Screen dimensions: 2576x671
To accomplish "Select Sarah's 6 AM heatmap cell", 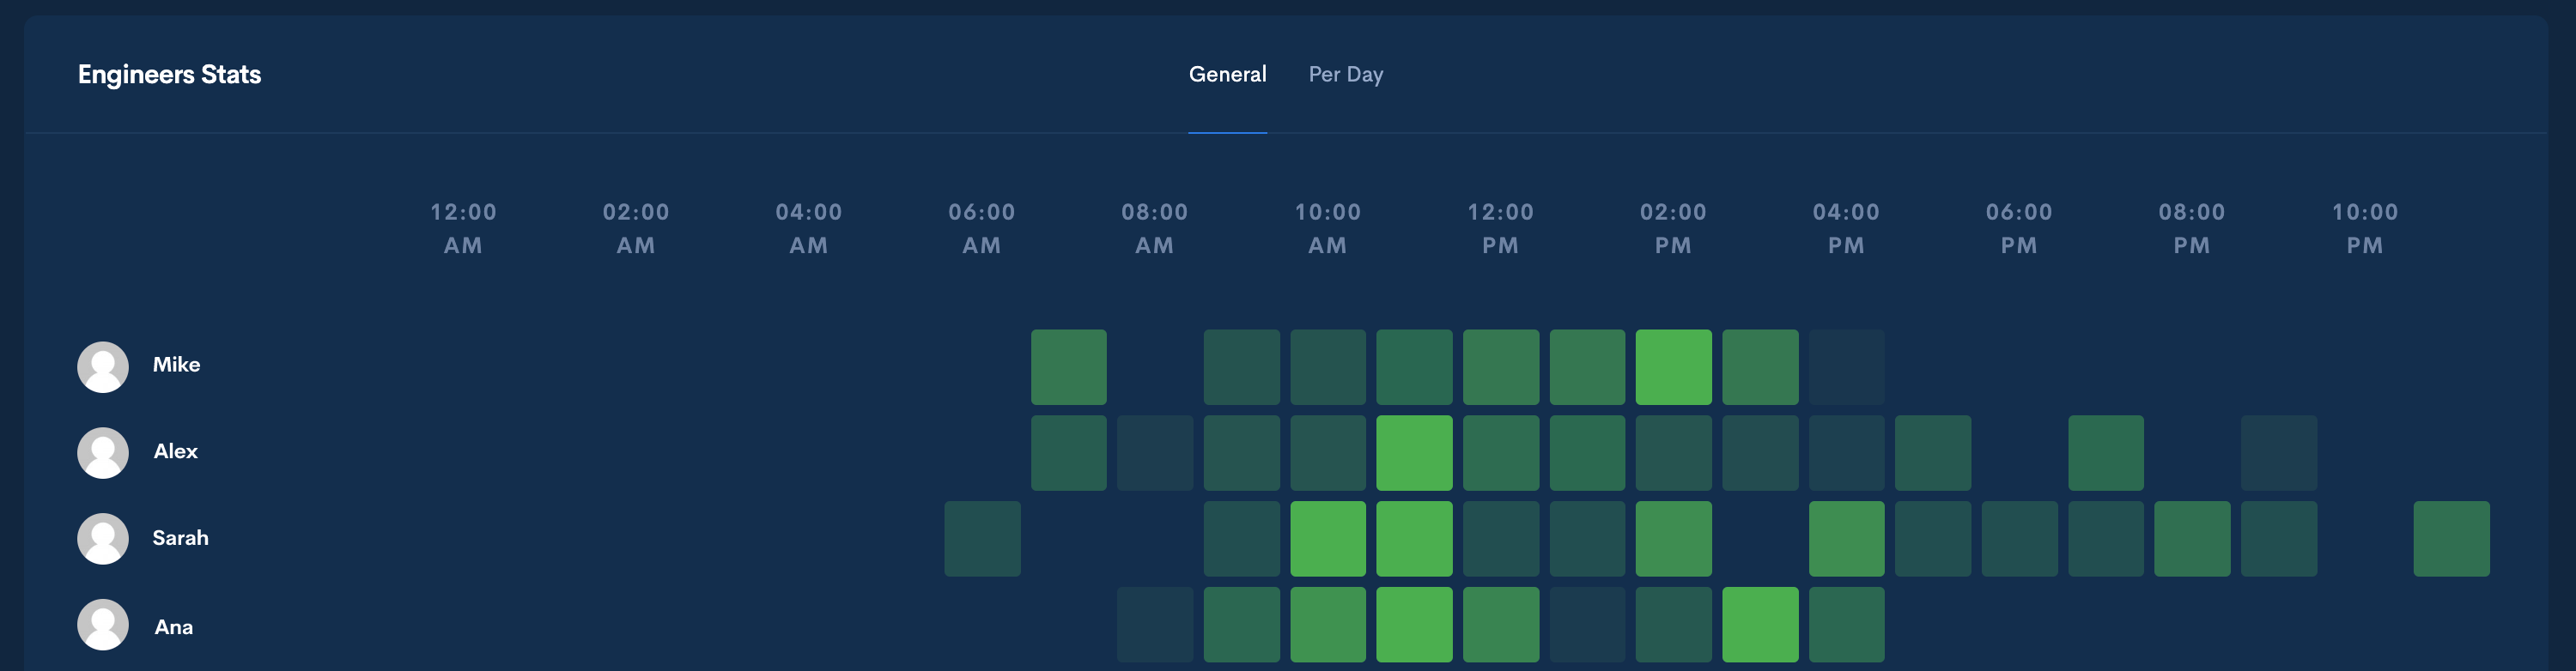I will [x=982, y=539].
